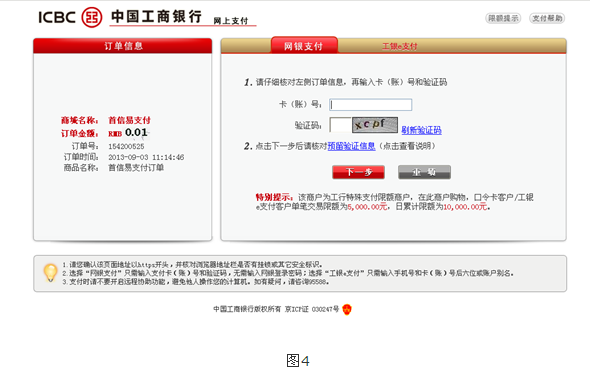Click the gray 重置 button
Image resolution: width=590 pixels, height=372 pixels.
click(424, 172)
